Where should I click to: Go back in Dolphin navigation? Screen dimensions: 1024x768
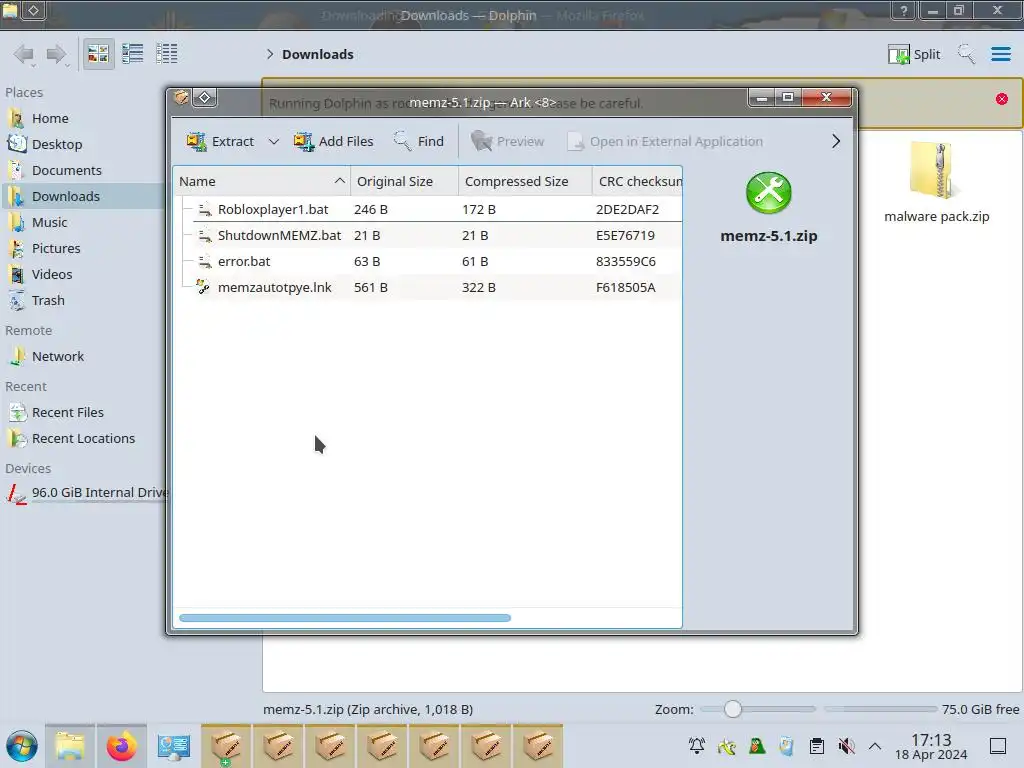click(25, 54)
